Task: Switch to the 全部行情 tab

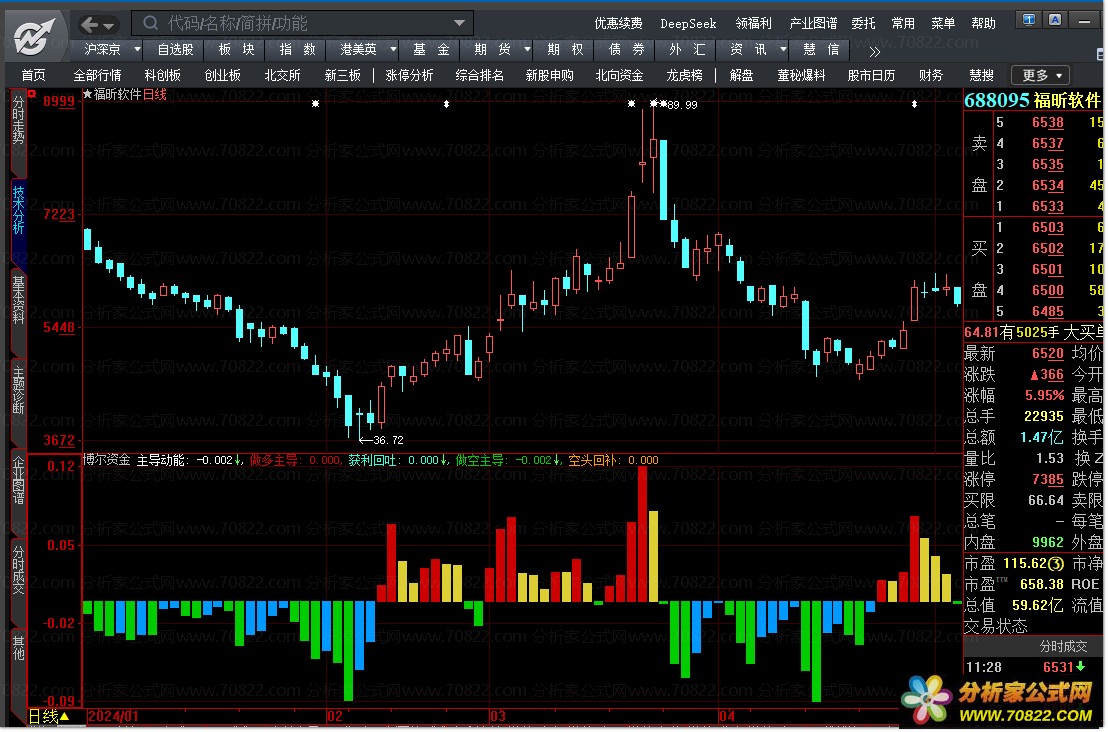Action: tap(98, 75)
